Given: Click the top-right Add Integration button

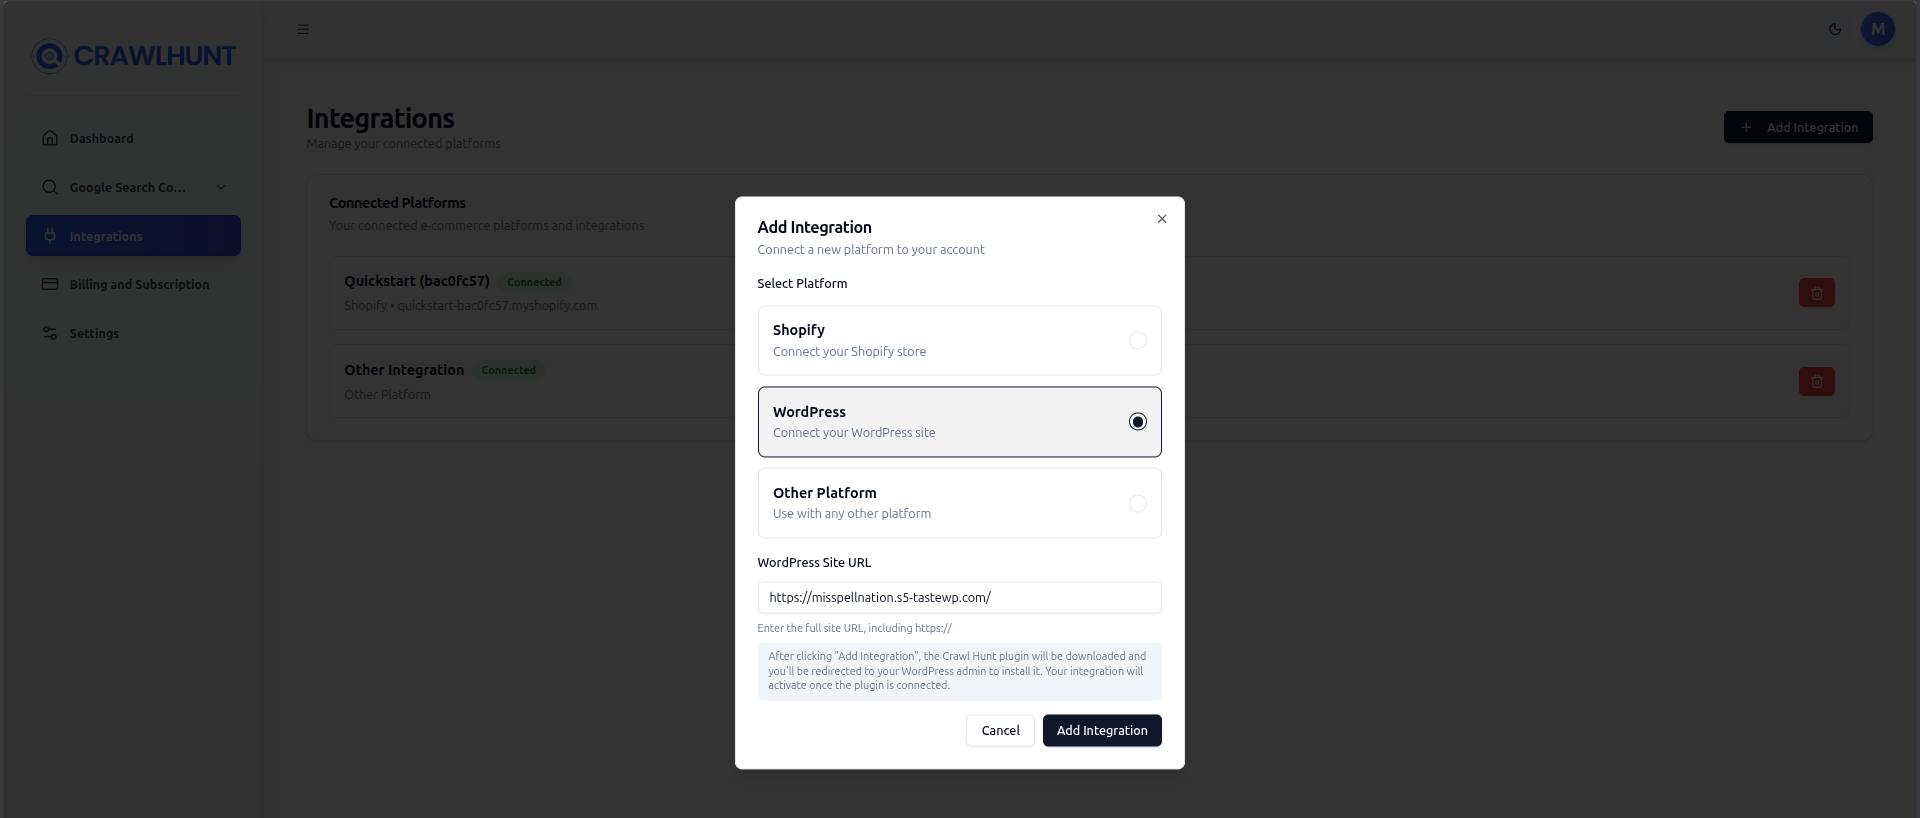Looking at the screenshot, I should pos(1797,127).
